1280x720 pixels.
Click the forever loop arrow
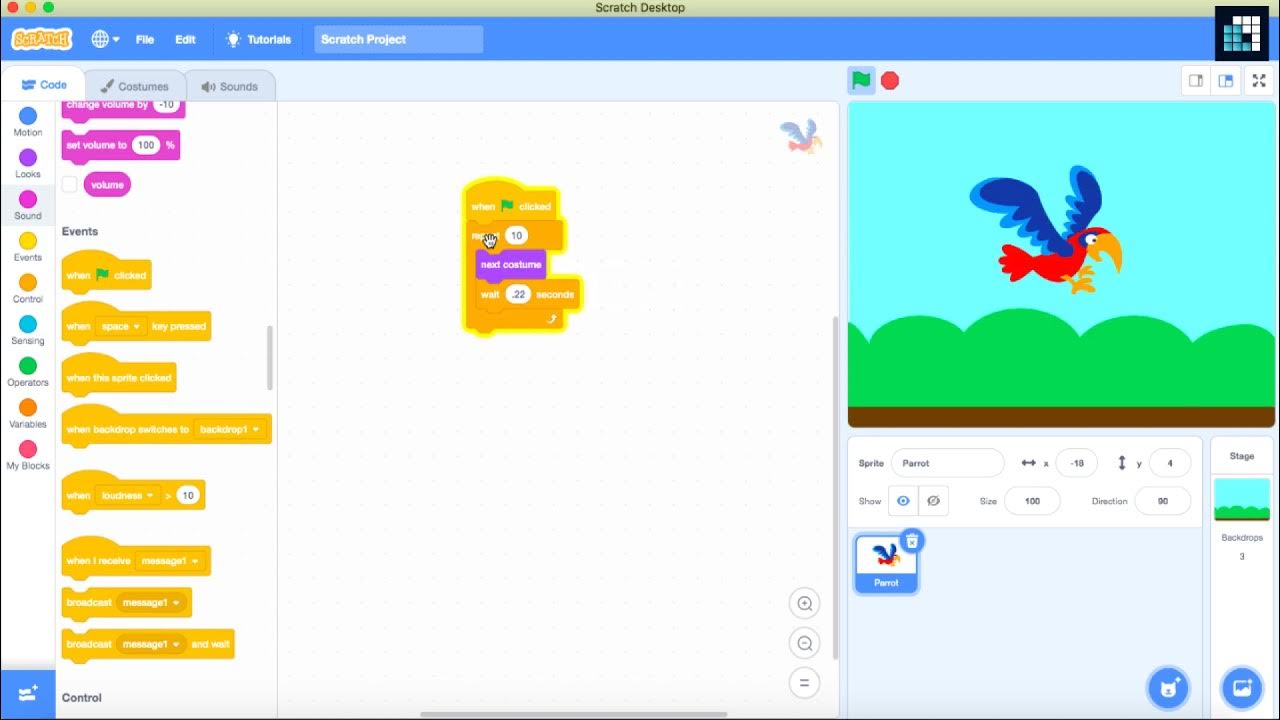(551, 318)
